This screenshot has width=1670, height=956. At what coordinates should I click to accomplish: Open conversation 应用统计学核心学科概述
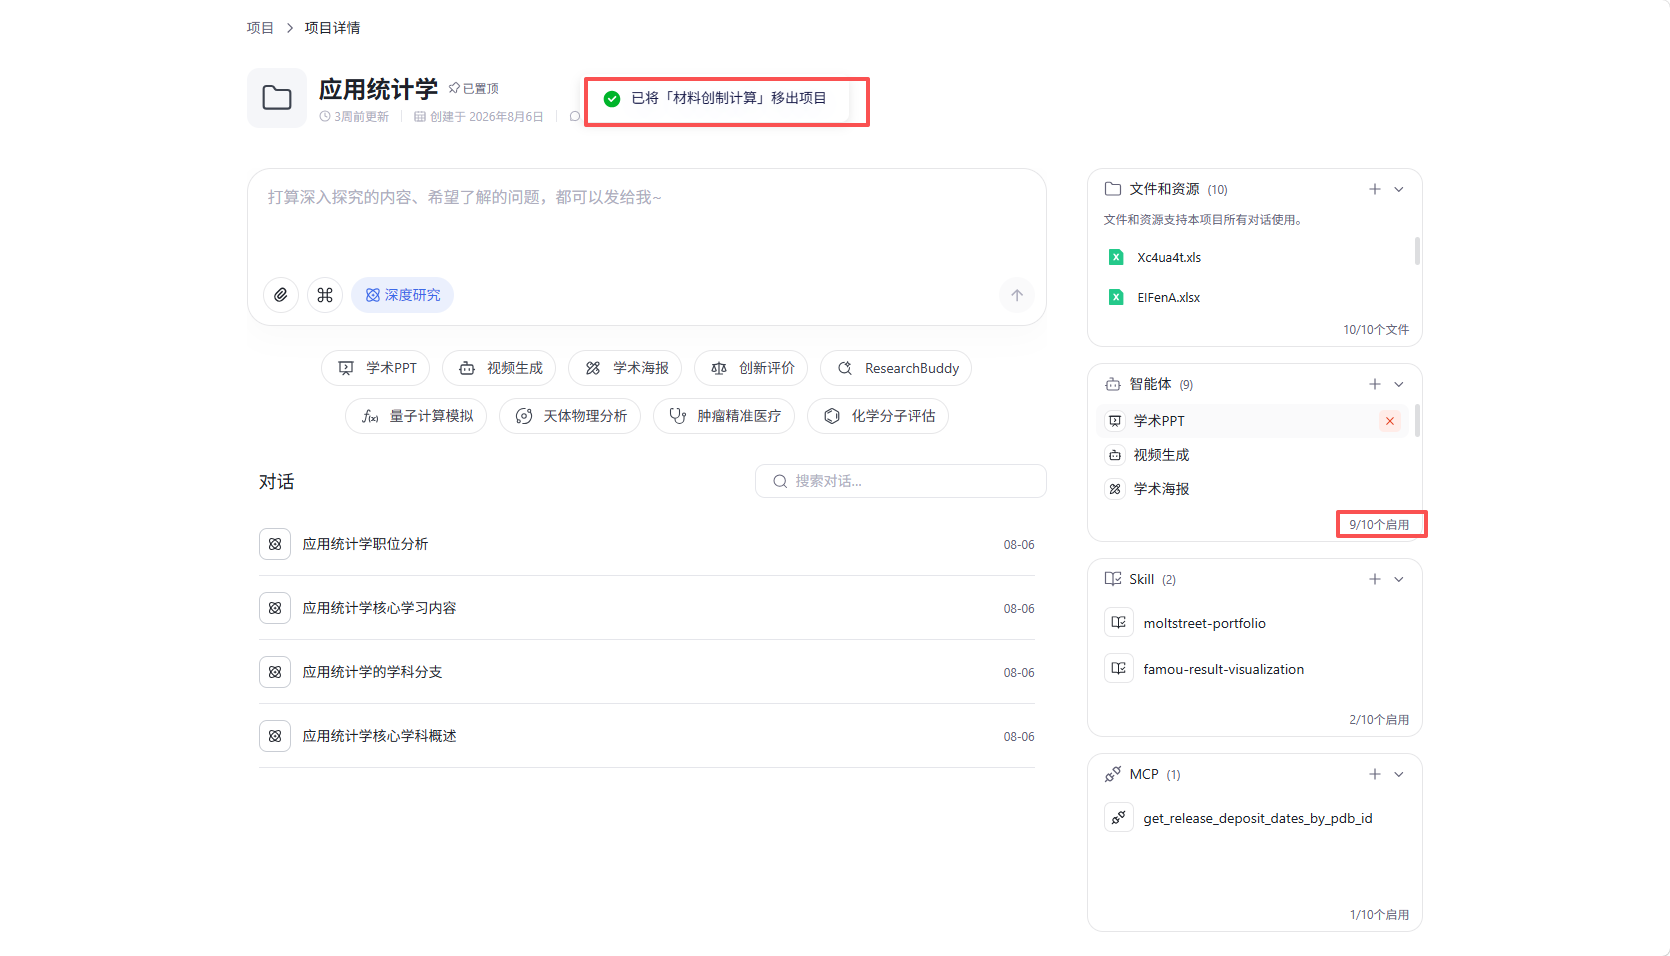647,736
